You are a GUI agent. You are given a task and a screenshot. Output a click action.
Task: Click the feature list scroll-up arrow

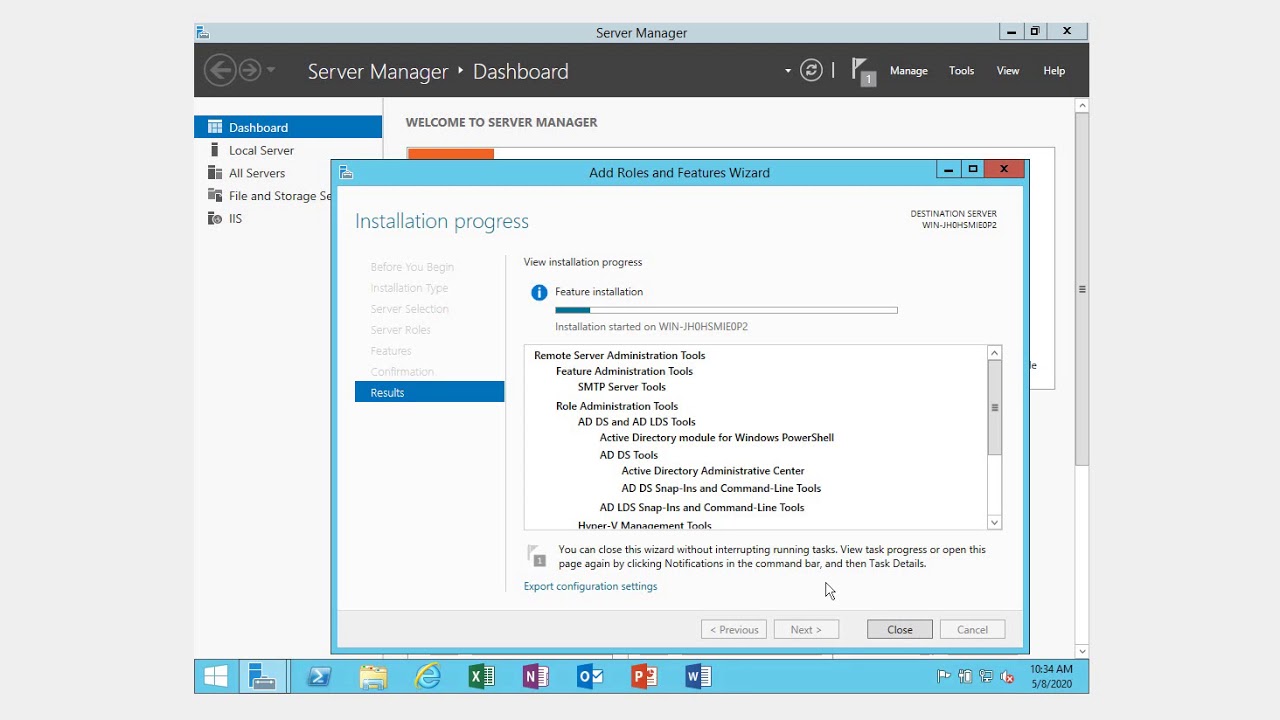[994, 353]
